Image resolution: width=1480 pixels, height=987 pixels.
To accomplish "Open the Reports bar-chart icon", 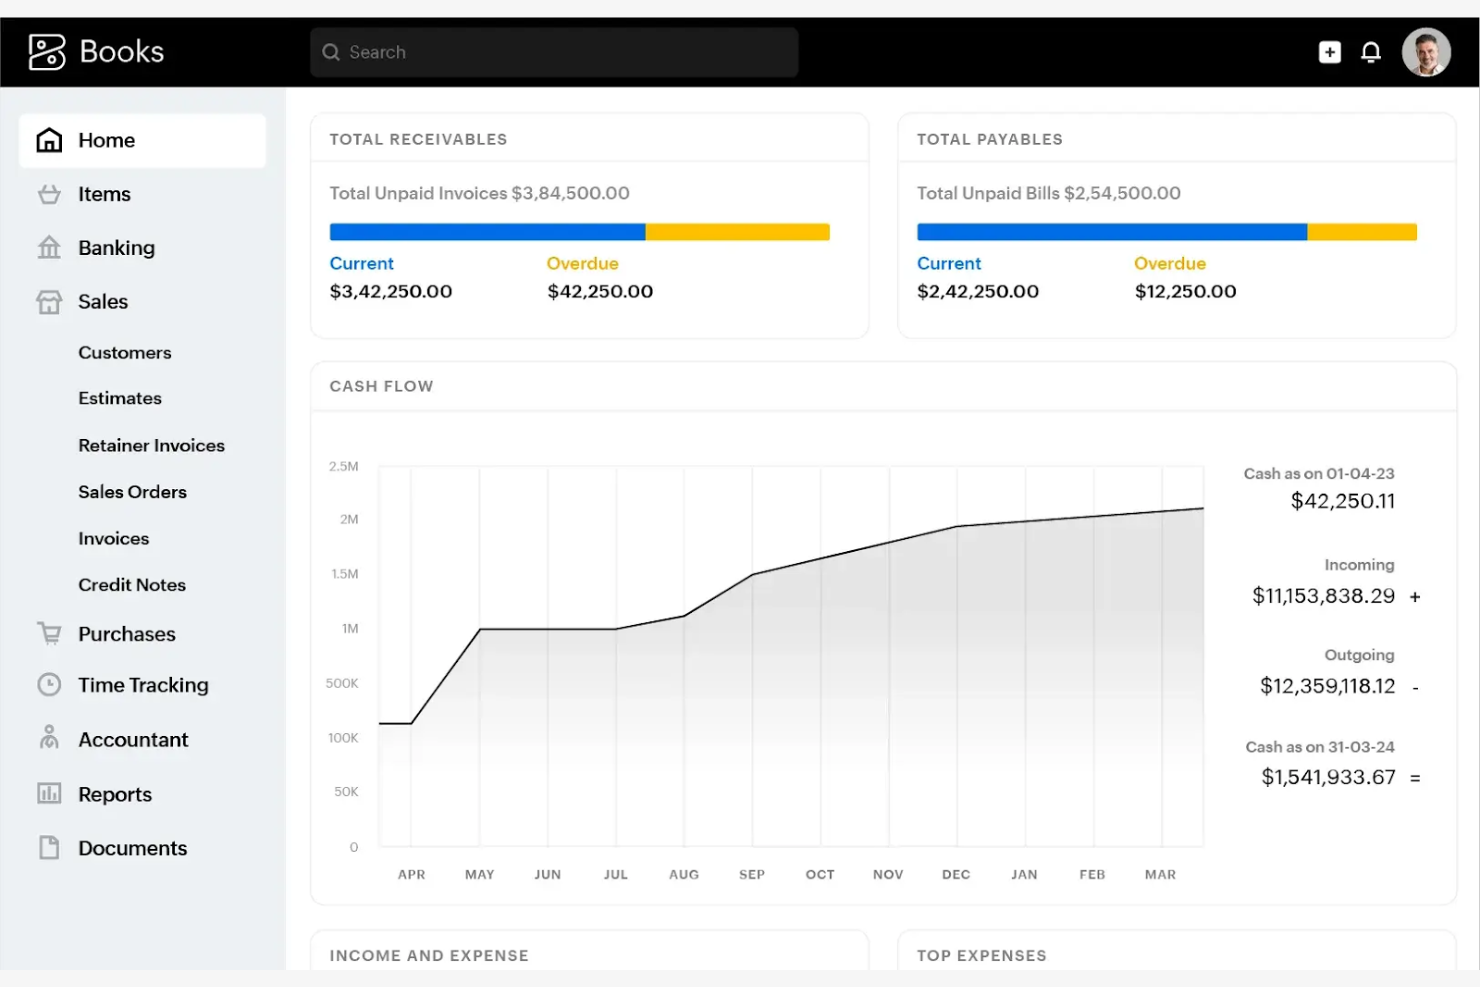I will tap(48, 793).
